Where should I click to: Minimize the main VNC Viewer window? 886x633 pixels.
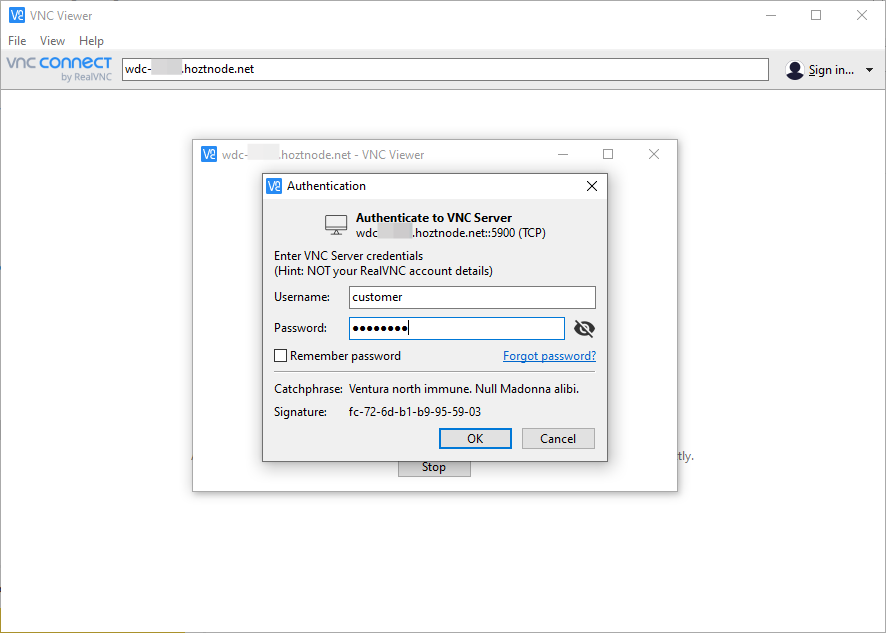tap(771, 15)
